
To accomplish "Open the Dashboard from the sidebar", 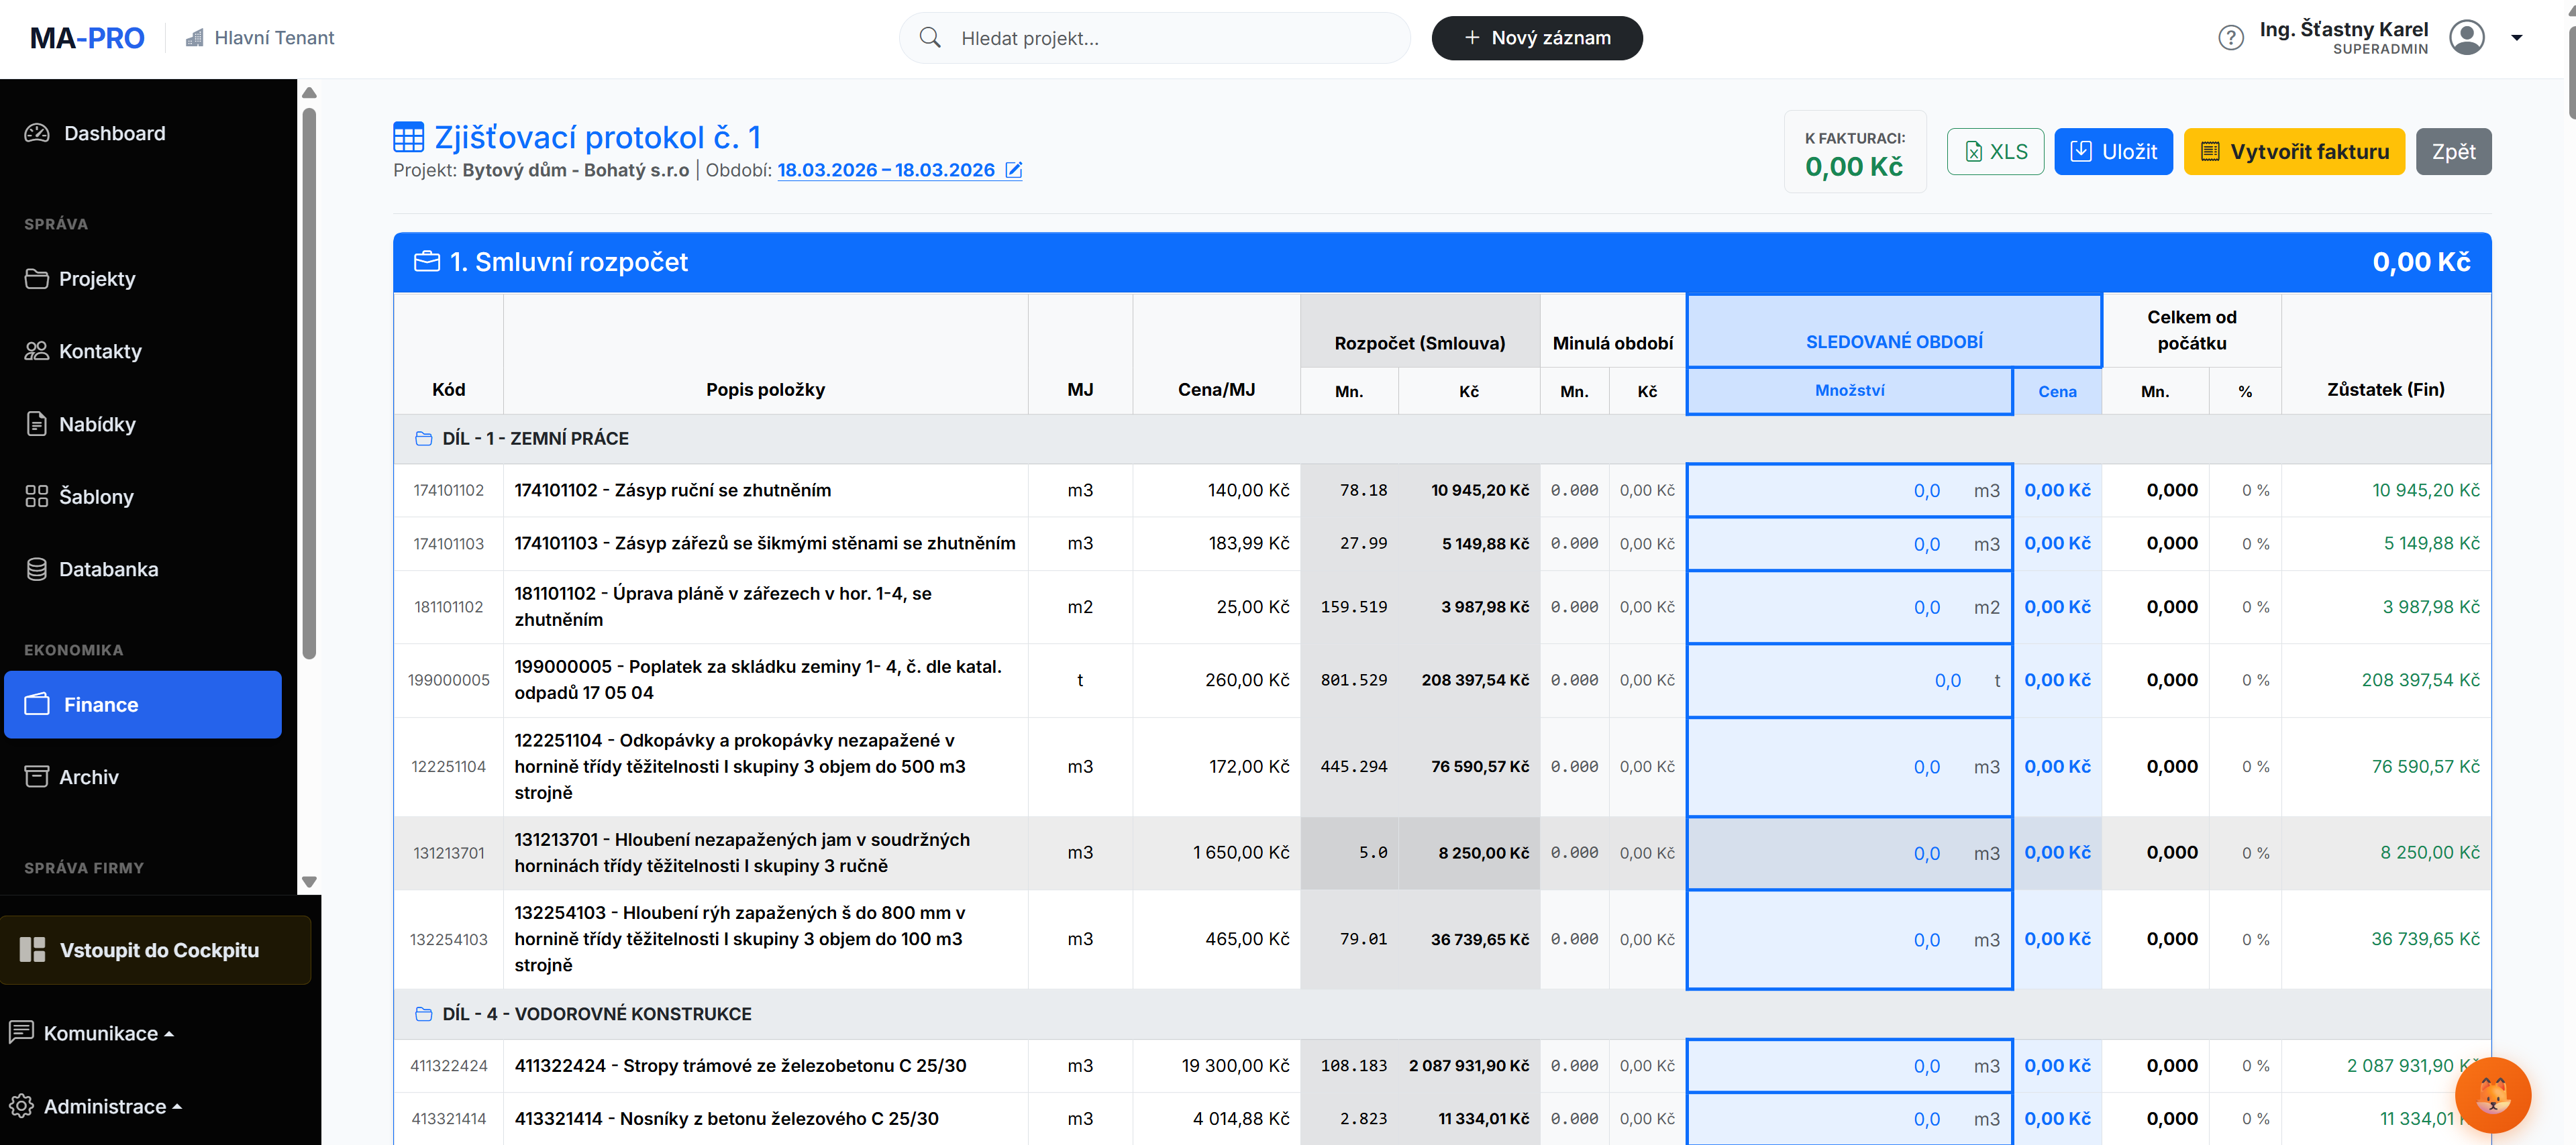I will [113, 132].
